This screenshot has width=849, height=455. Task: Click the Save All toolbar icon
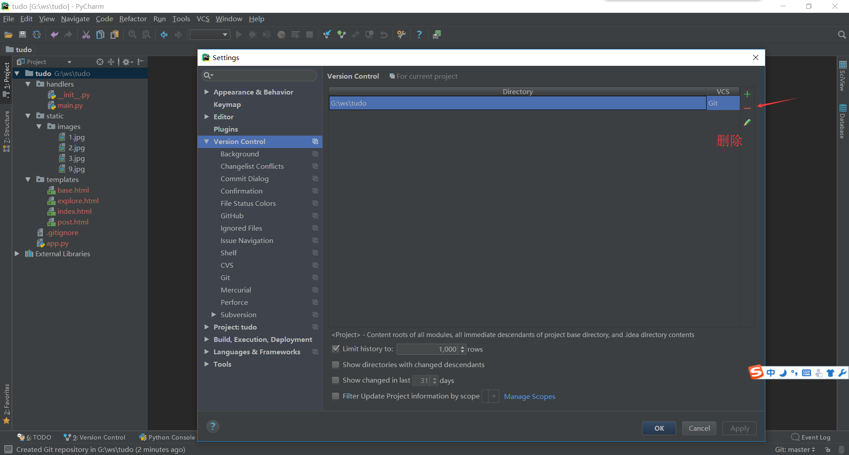[23, 35]
